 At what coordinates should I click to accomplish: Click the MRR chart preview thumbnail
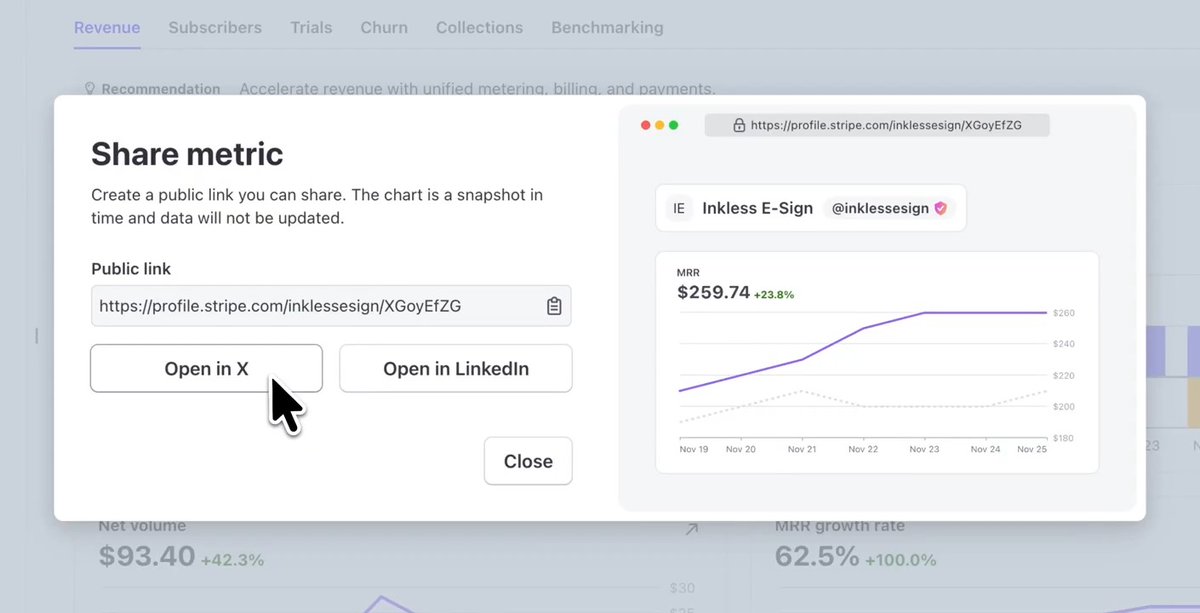(x=877, y=362)
